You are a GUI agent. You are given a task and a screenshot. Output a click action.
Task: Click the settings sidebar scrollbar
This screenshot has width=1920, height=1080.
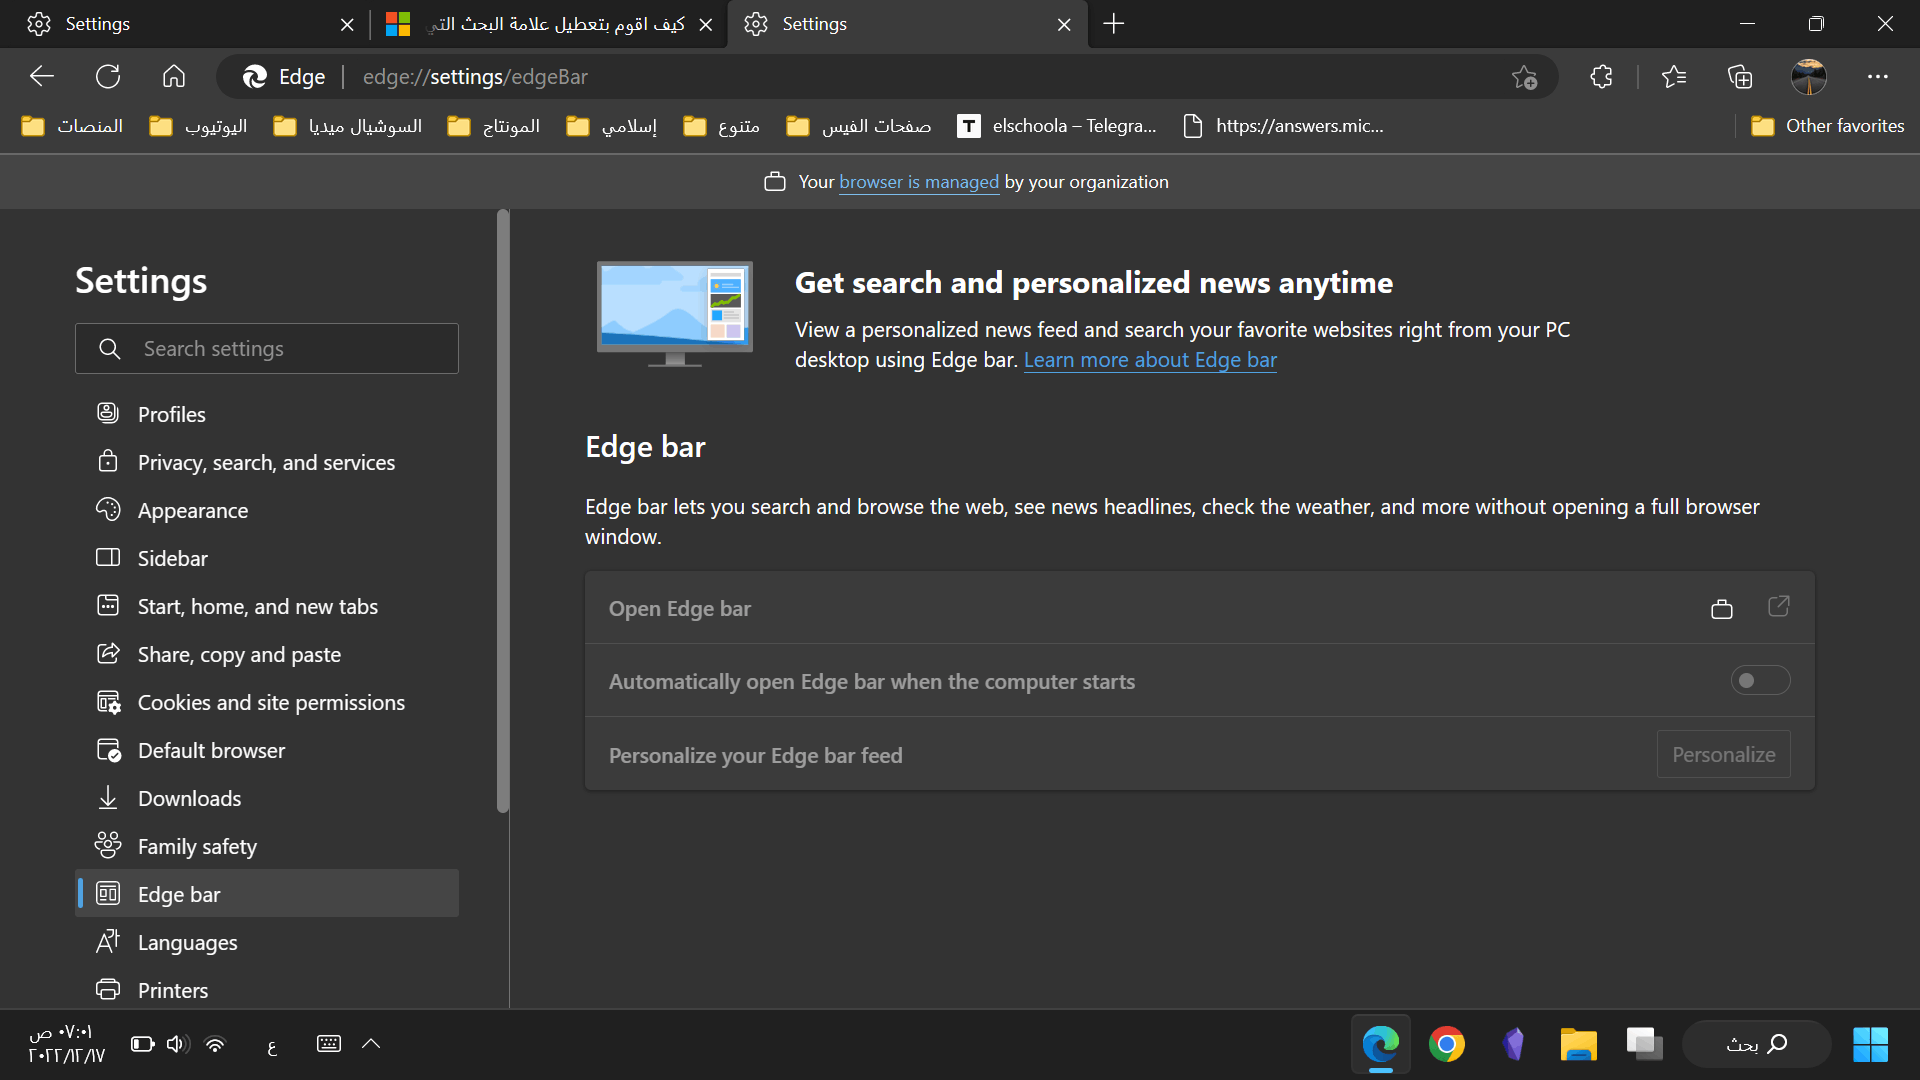[503, 510]
